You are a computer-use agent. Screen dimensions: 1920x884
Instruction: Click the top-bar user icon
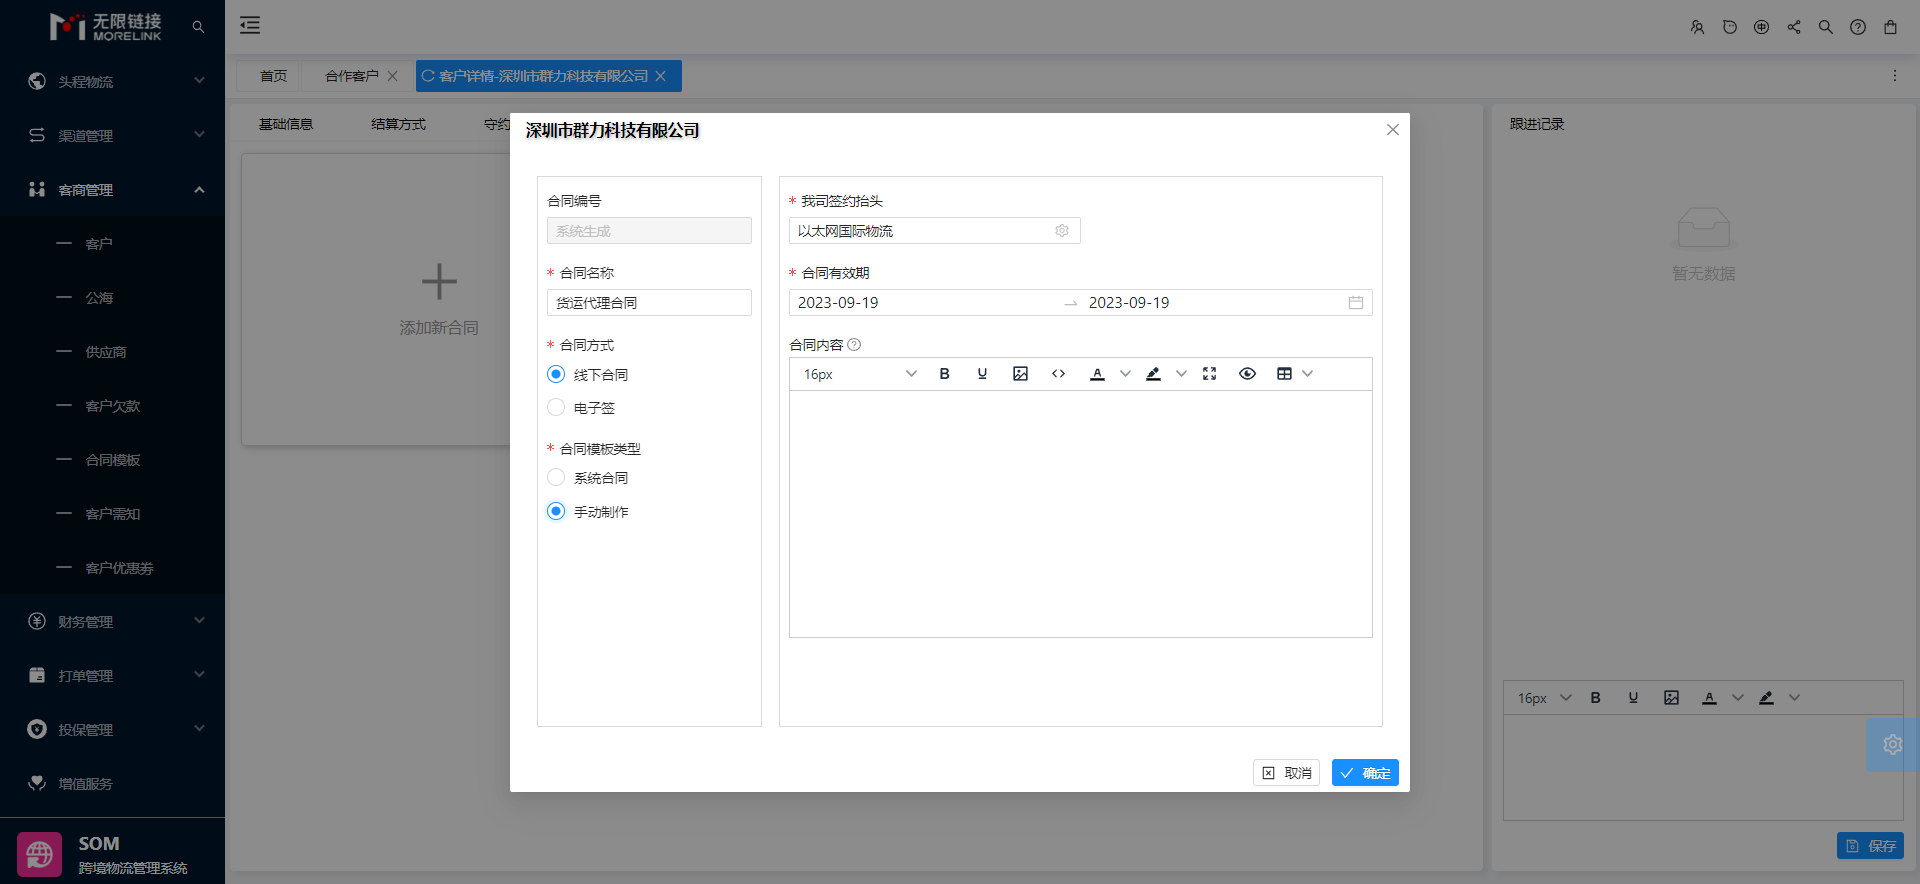[1697, 27]
